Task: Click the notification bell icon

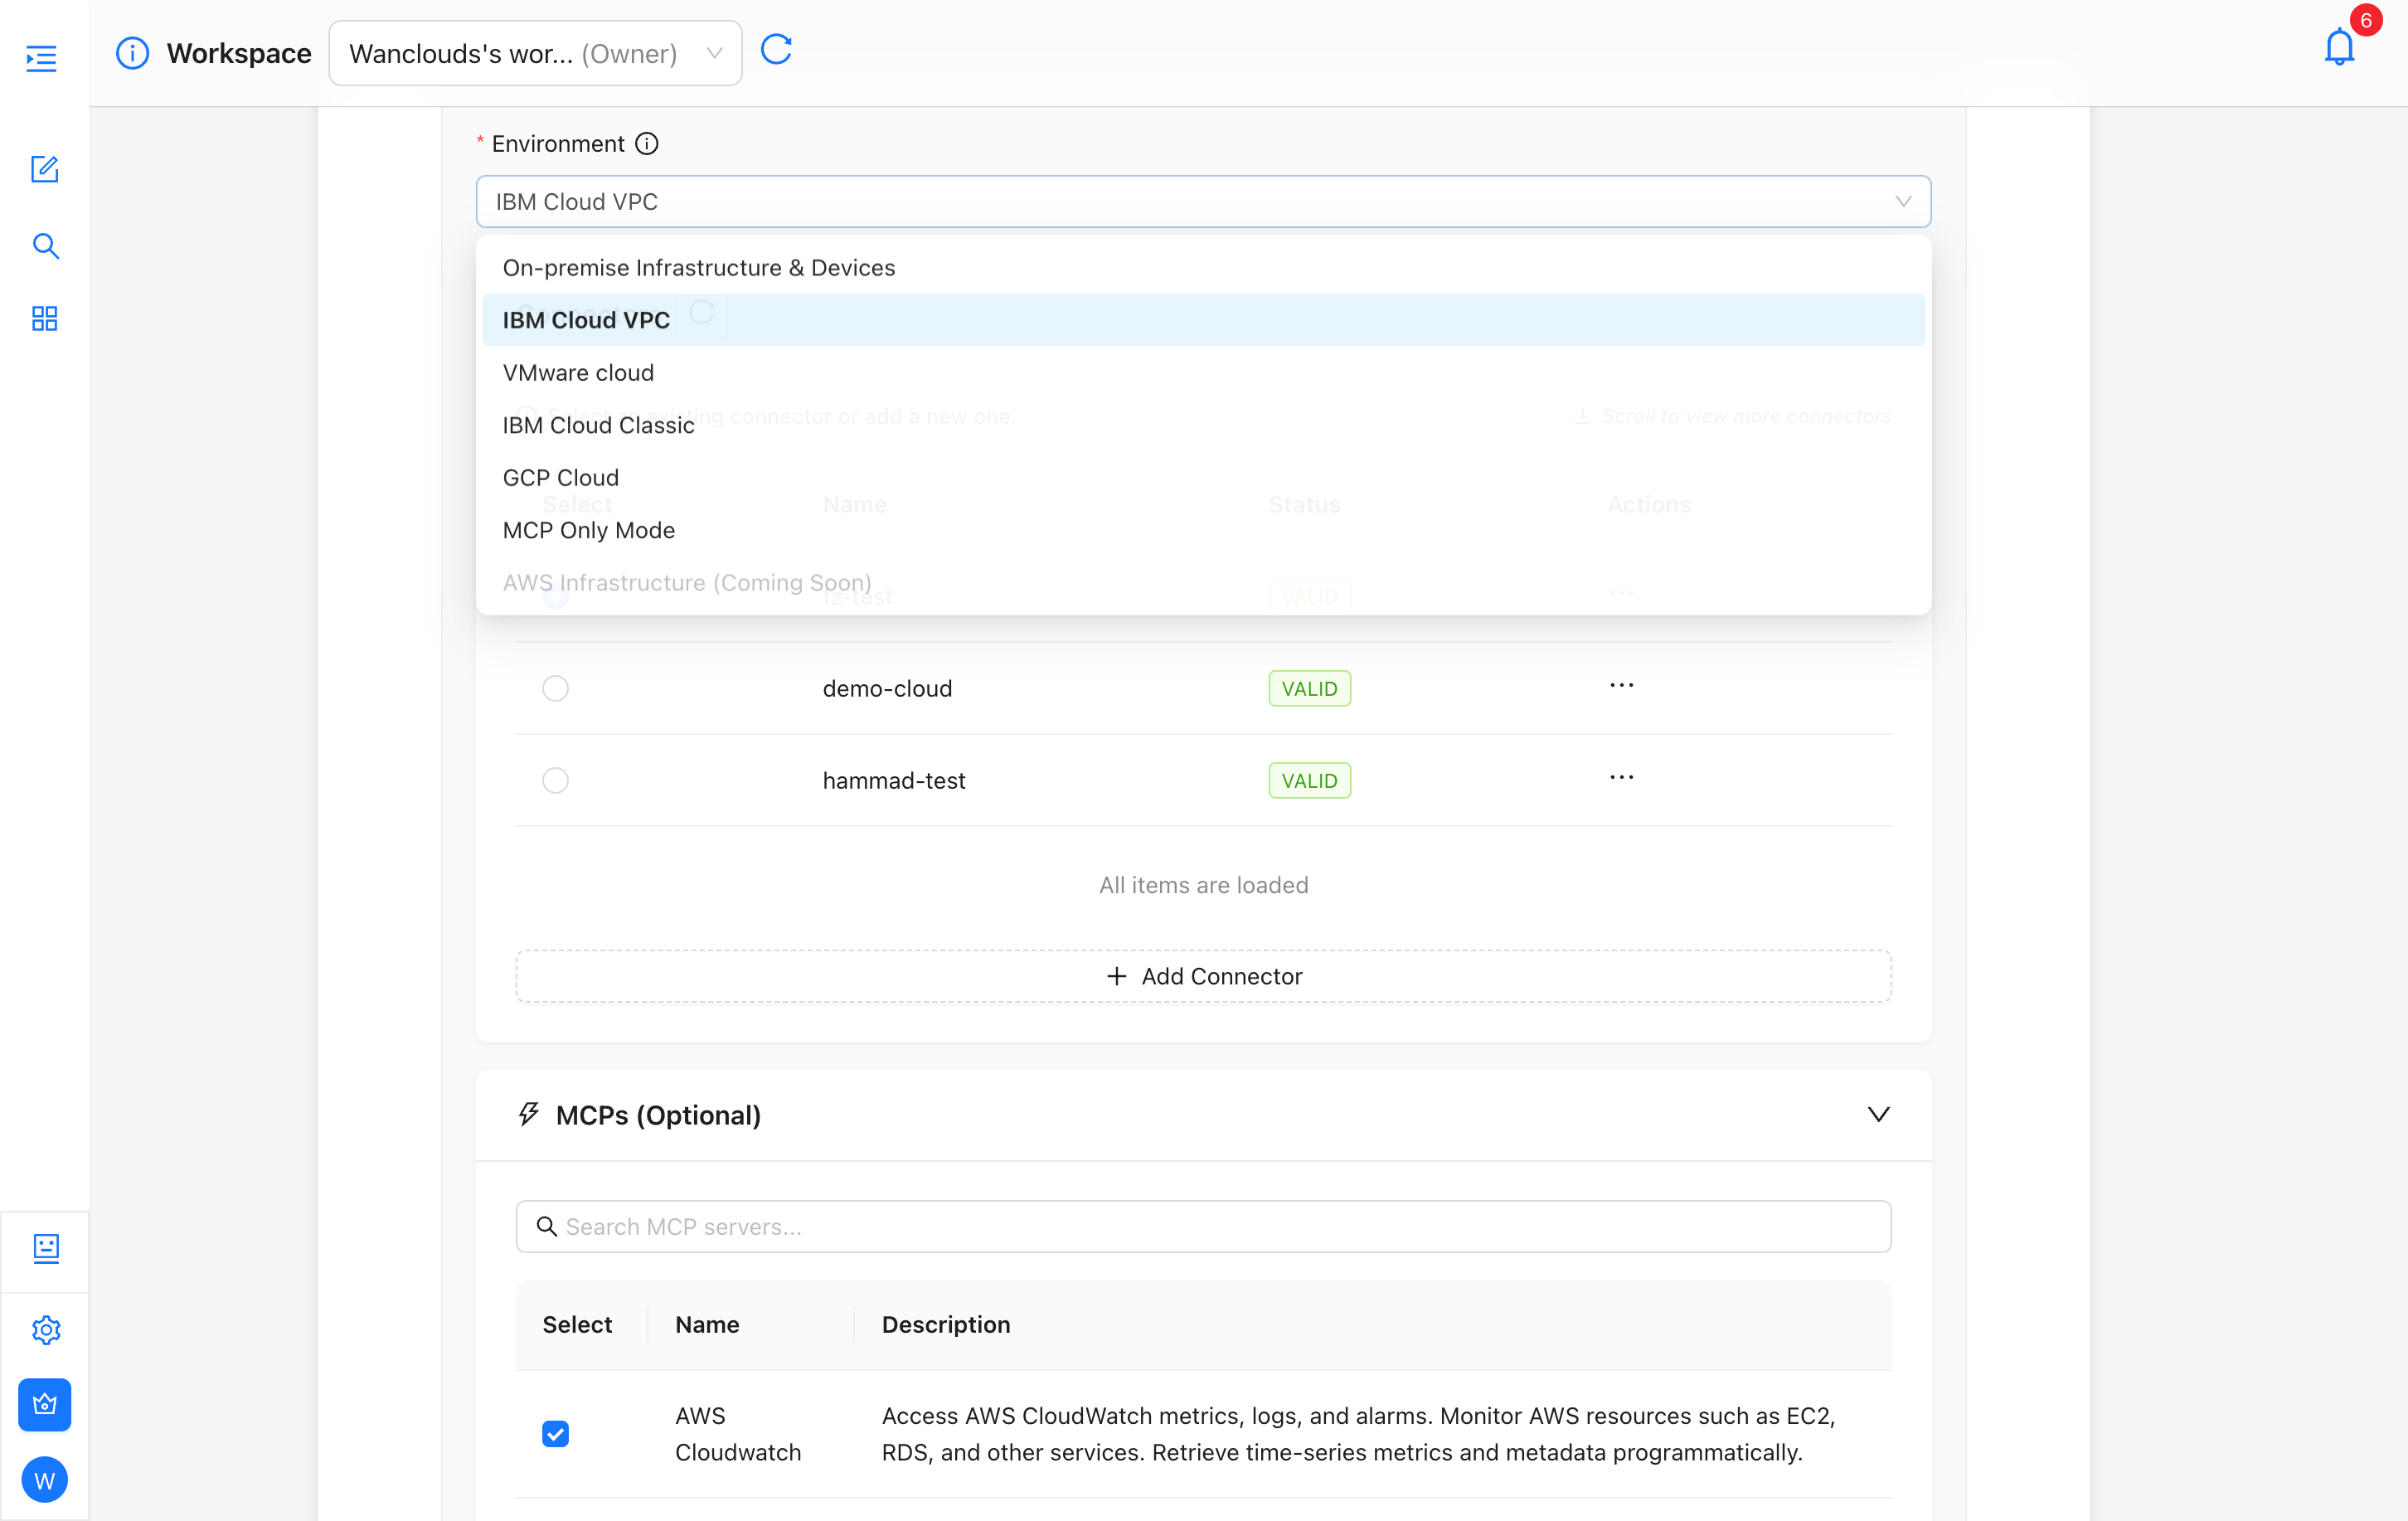Action: 2339,47
